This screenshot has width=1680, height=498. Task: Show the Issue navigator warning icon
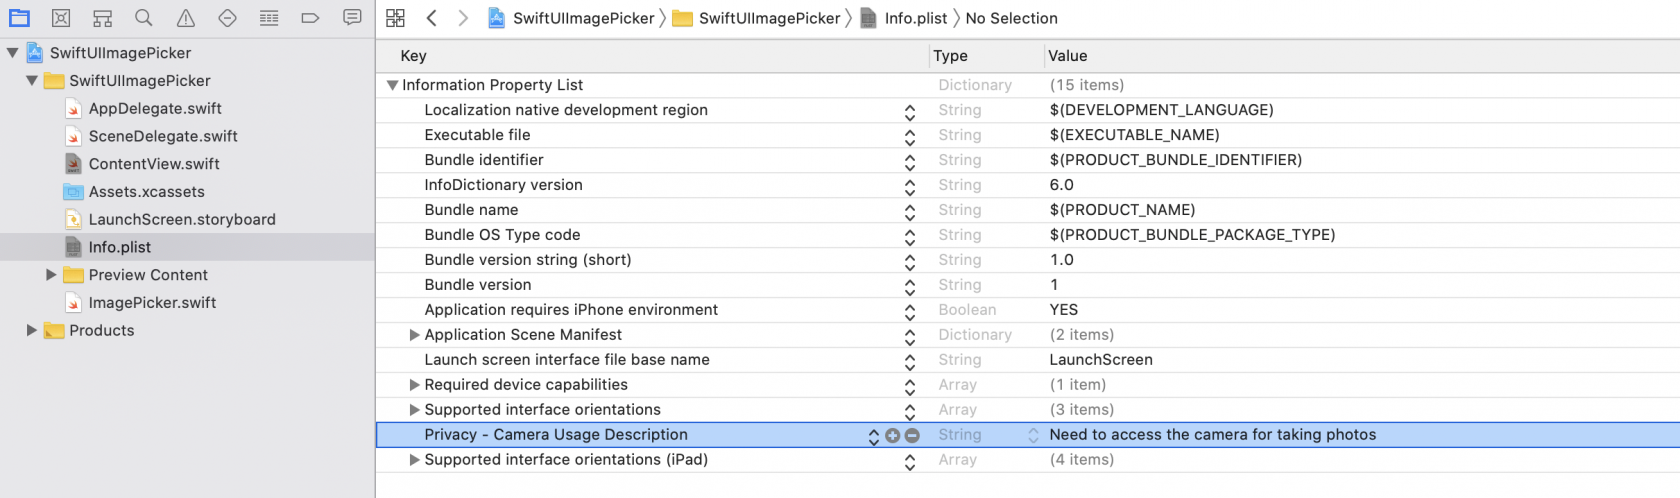[x=186, y=18]
